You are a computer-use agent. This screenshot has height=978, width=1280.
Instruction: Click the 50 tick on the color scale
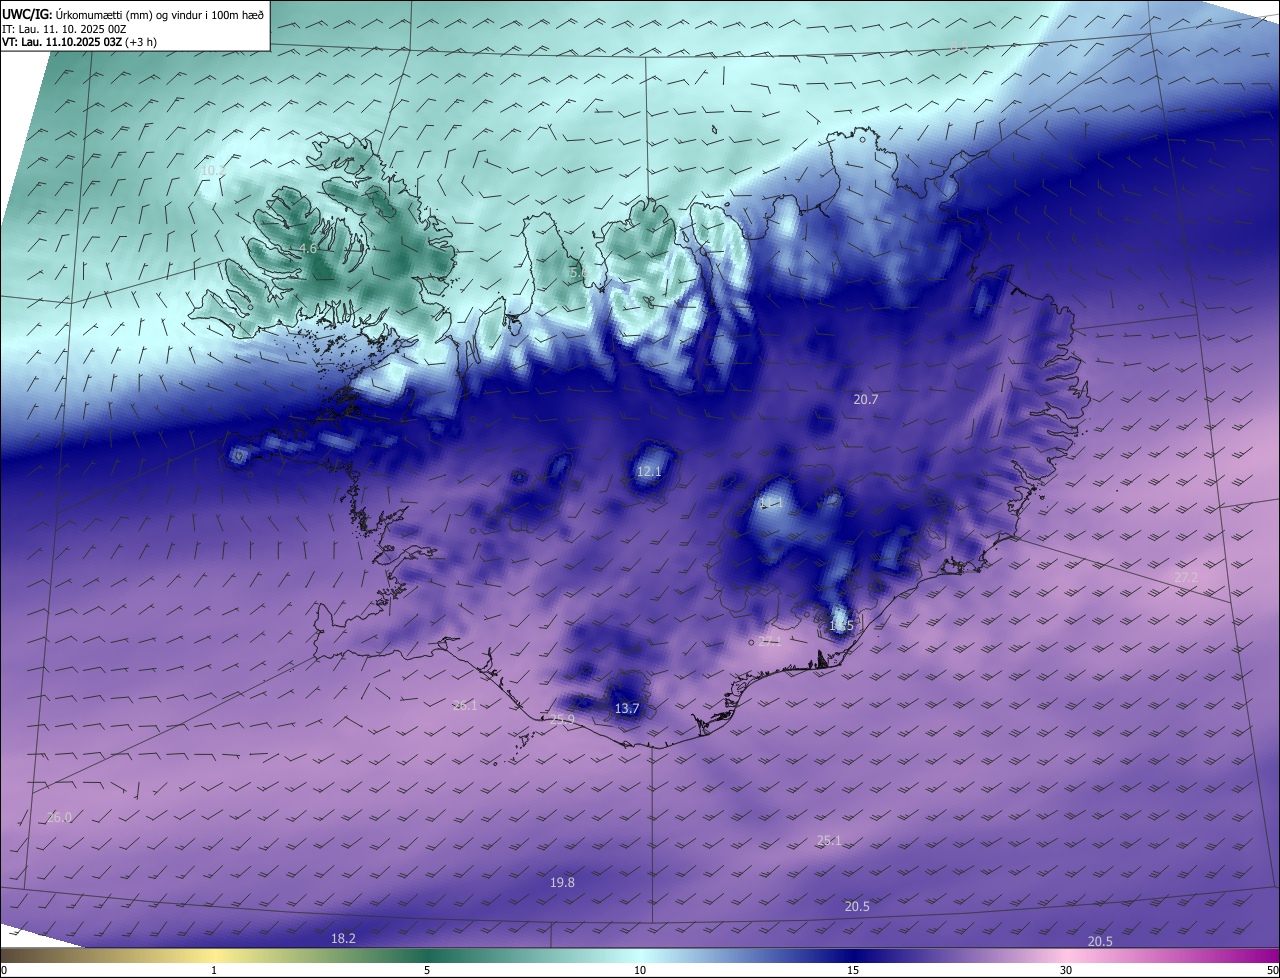tap(1272, 970)
